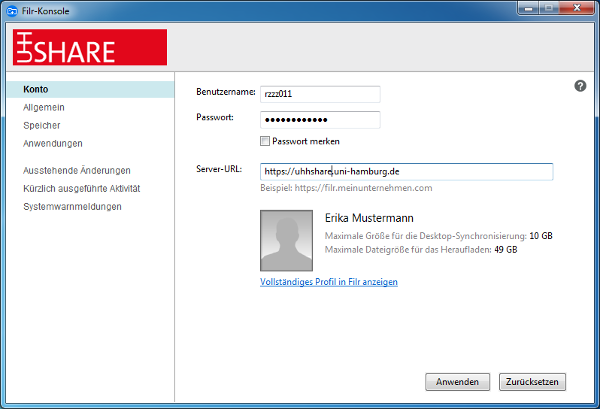
Task: Click the 10 GB sync size value
Action: (x=541, y=236)
